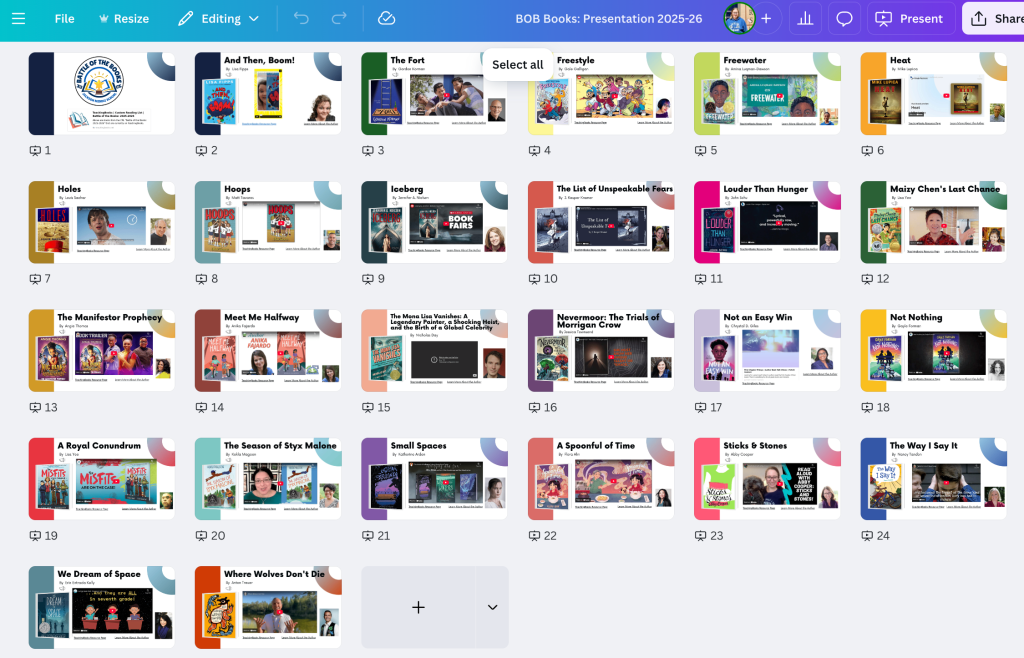
Task: Click the Undo arrow icon
Action: click(x=301, y=18)
